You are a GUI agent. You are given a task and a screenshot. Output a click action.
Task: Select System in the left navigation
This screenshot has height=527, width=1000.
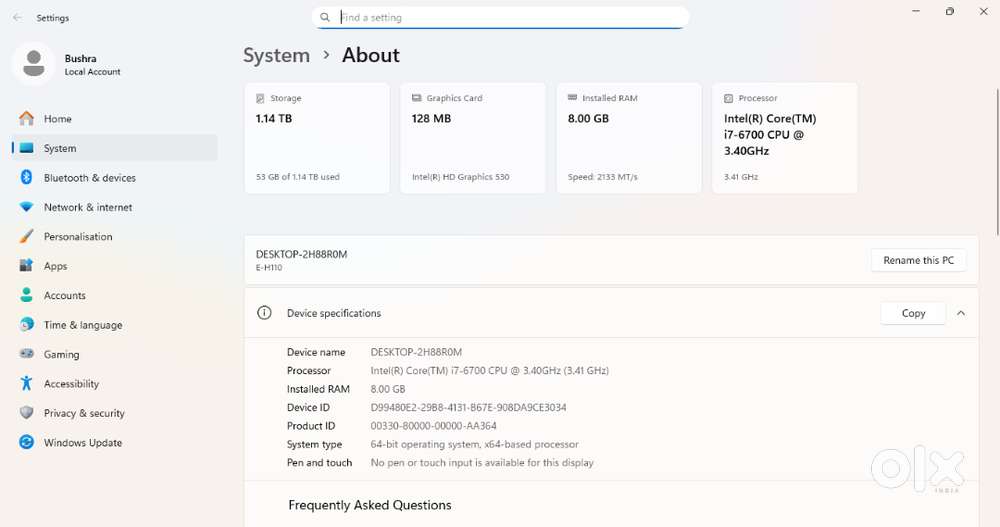click(x=60, y=148)
